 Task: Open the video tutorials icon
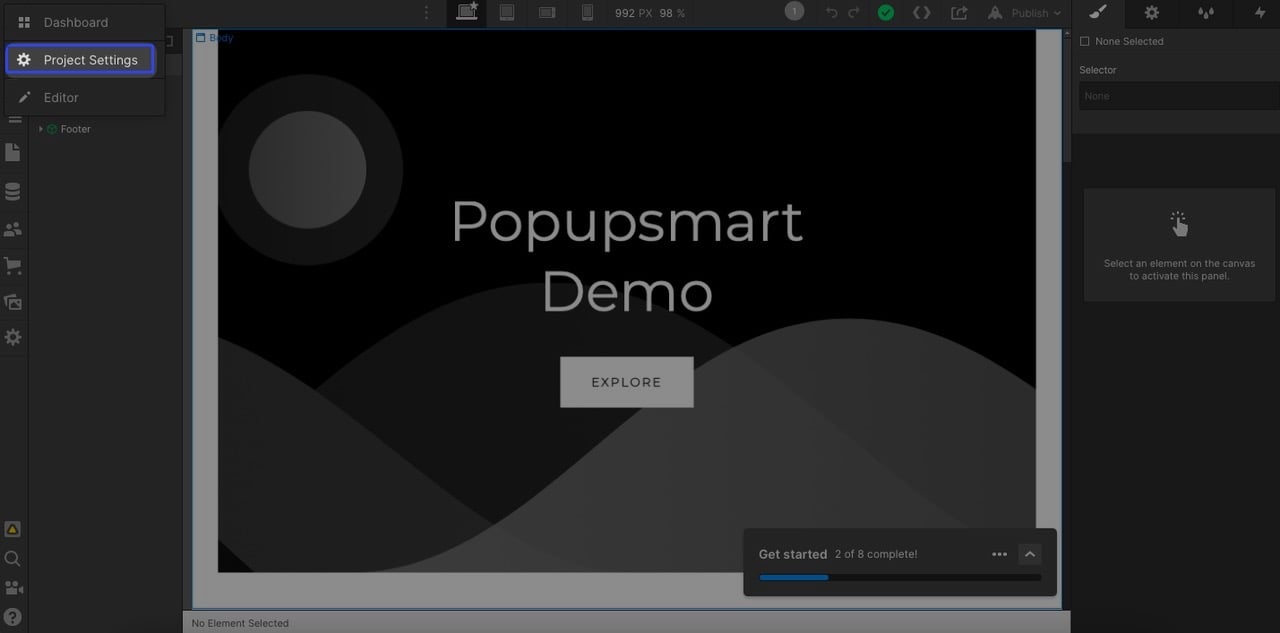(x=13, y=588)
